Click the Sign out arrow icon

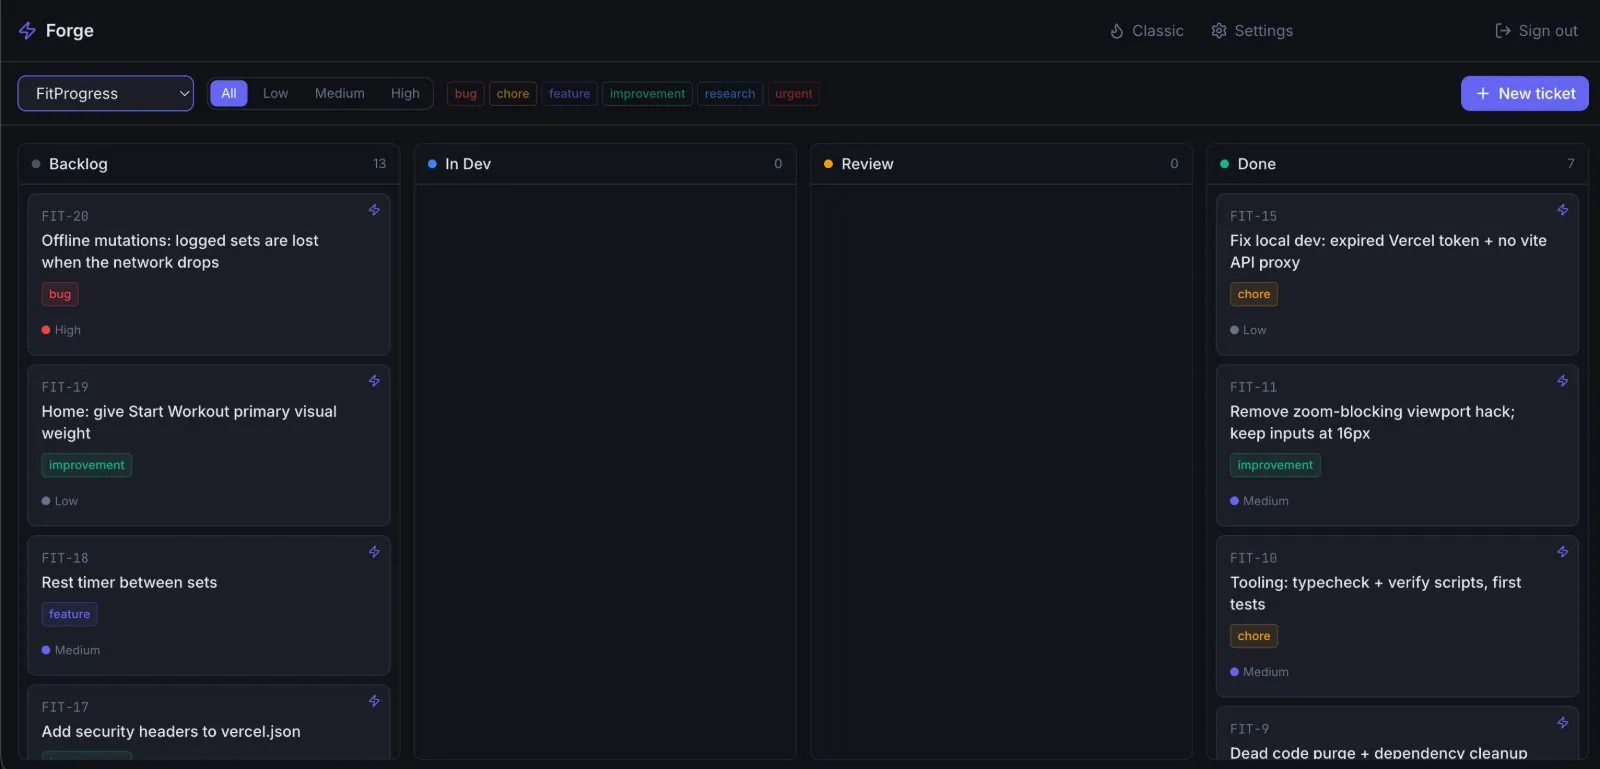(x=1502, y=31)
